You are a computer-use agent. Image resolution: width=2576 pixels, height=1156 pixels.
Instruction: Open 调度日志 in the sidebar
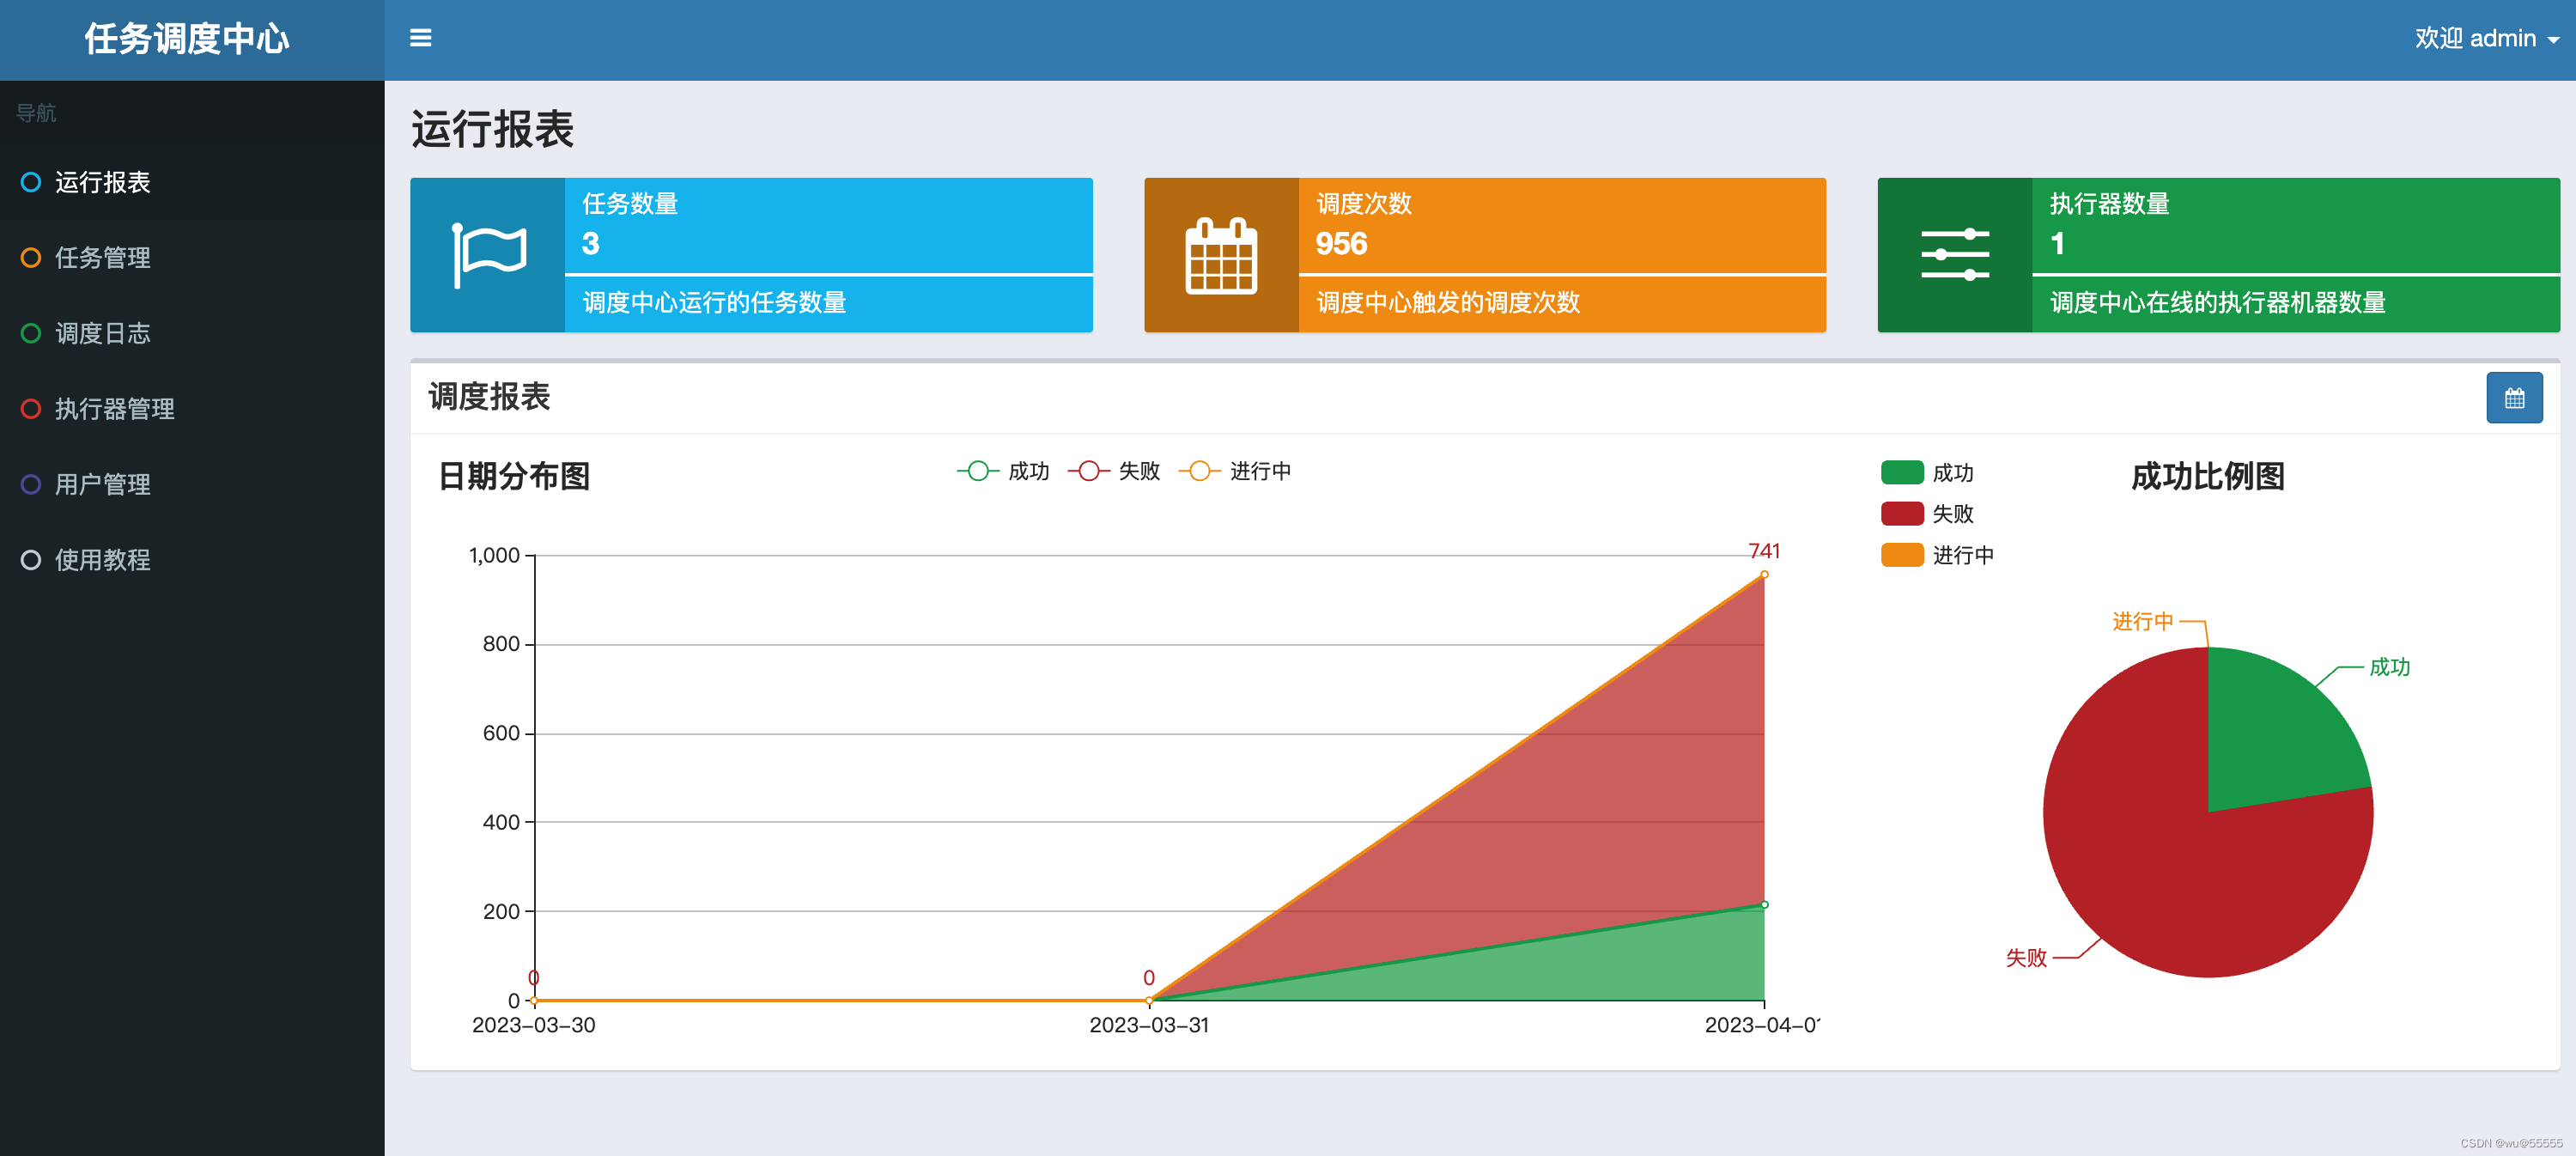pyautogui.click(x=192, y=333)
